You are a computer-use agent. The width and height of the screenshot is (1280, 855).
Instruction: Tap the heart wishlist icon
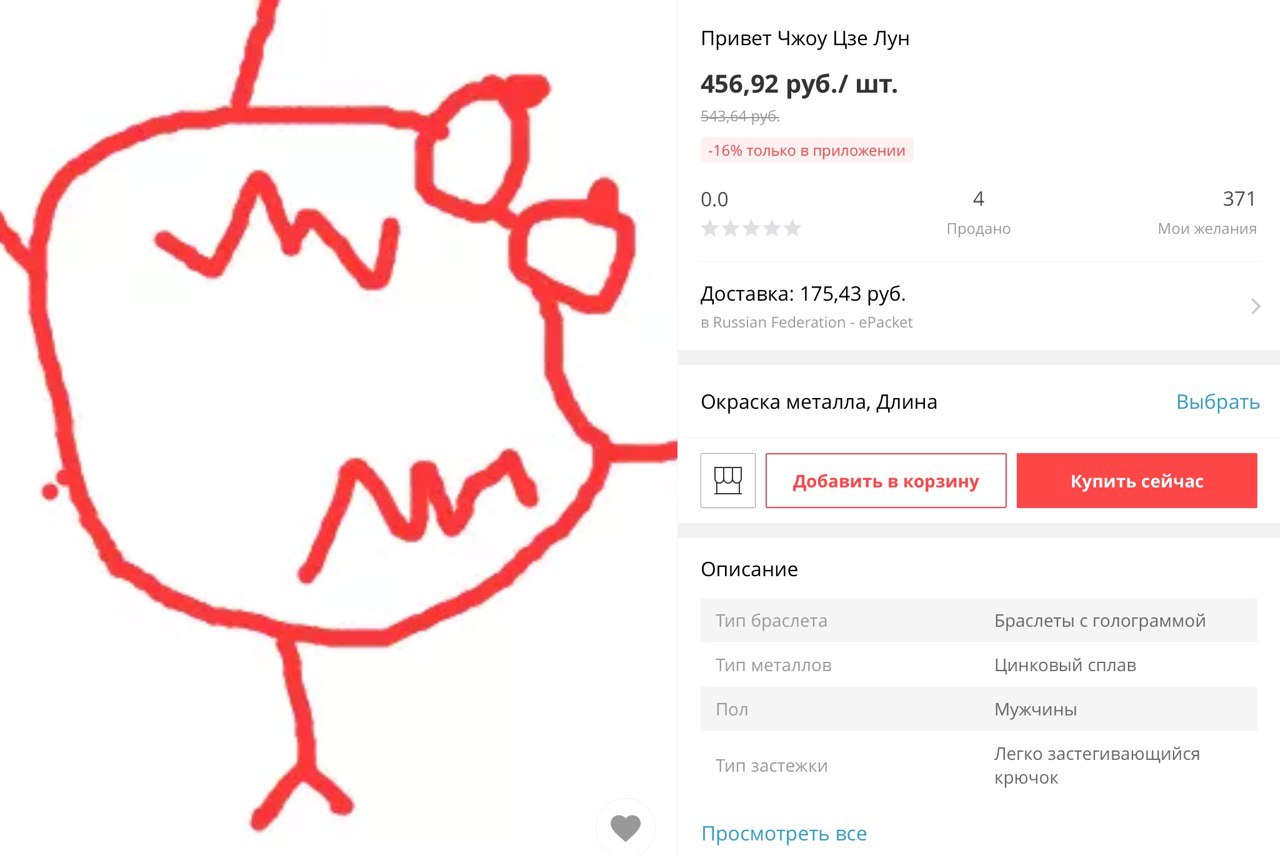coord(625,828)
